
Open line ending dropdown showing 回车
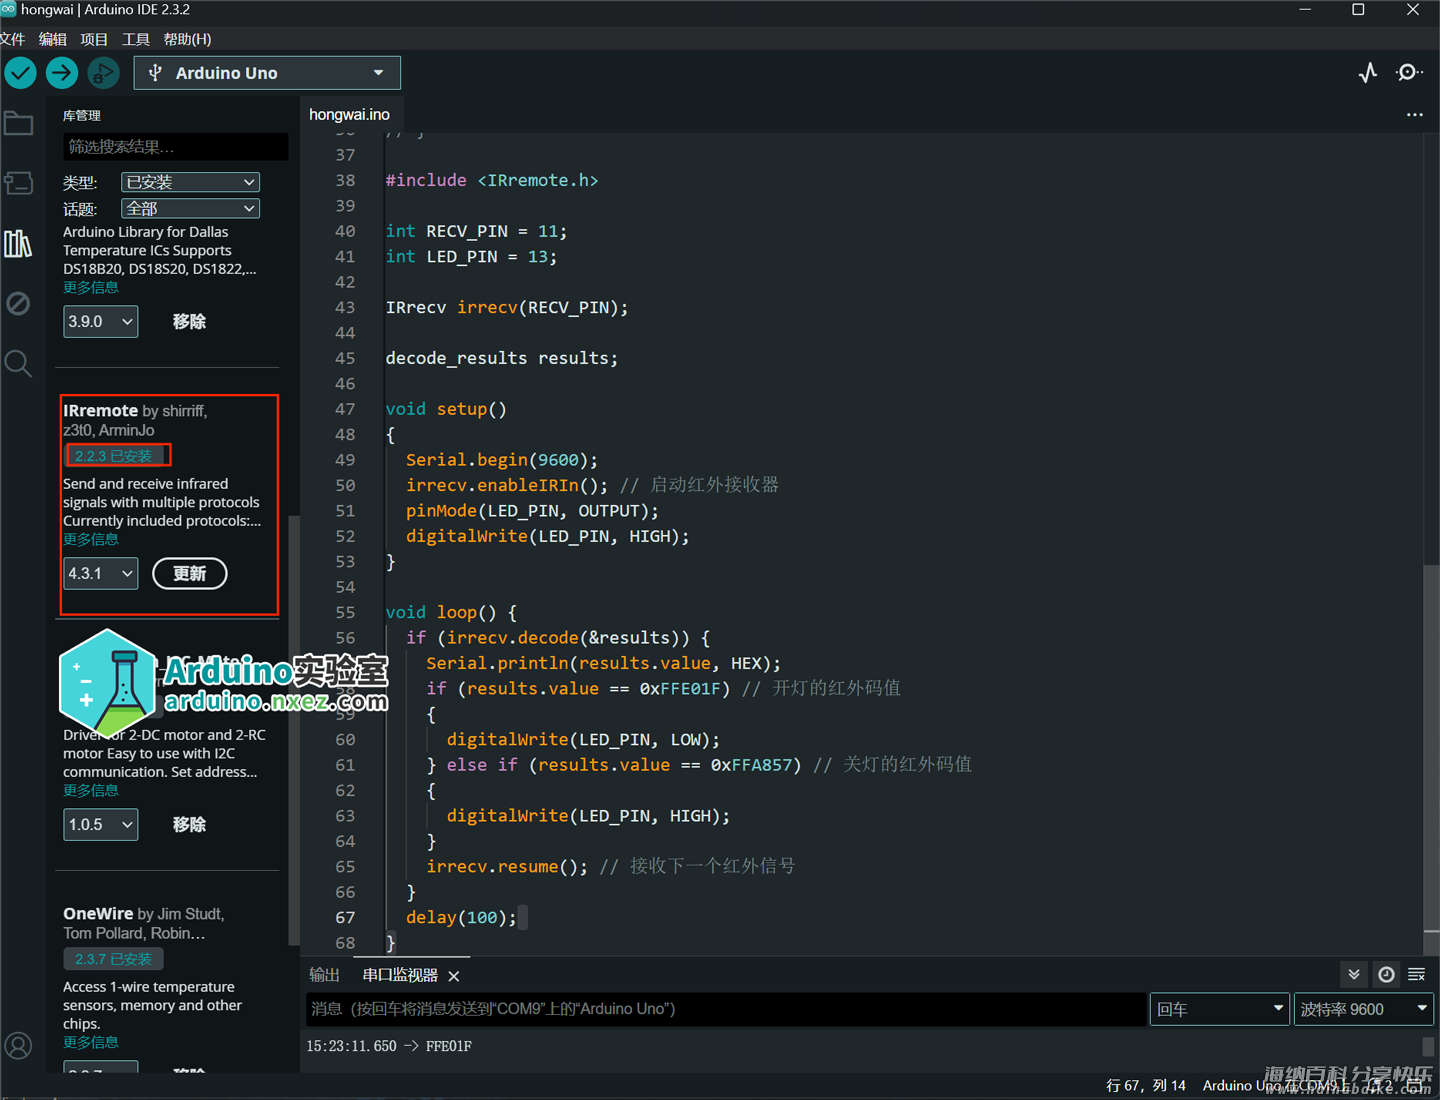coord(1220,1009)
